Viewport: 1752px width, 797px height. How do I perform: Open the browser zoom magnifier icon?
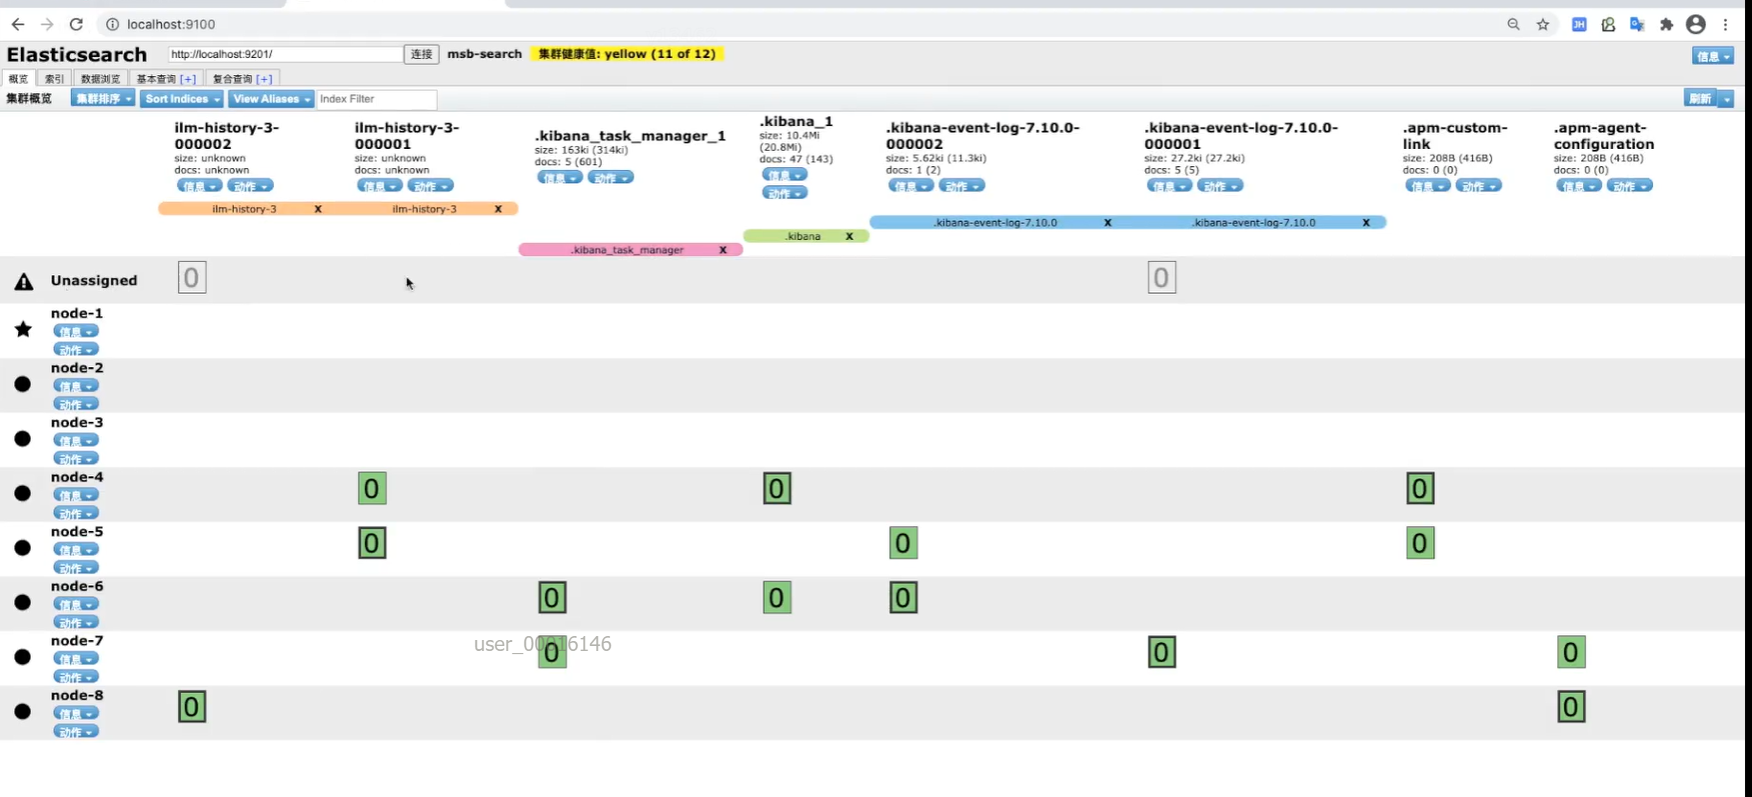[1513, 24]
